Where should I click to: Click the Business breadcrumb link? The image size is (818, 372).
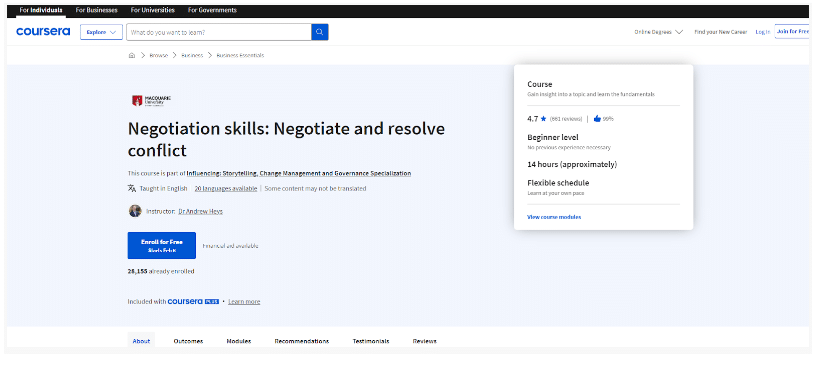192,55
